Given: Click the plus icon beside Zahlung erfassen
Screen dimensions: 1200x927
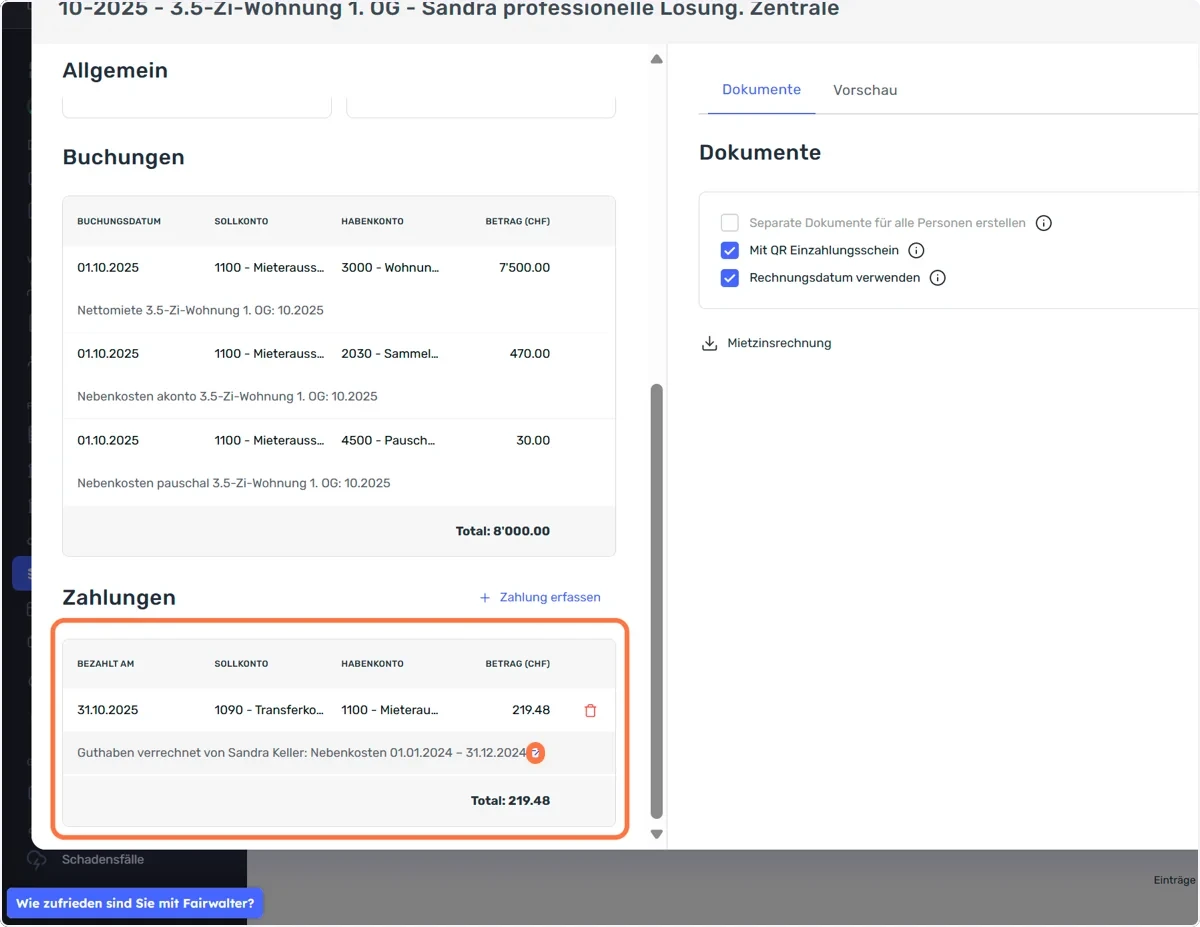Looking at the screenshot, I should pos(485,598).
